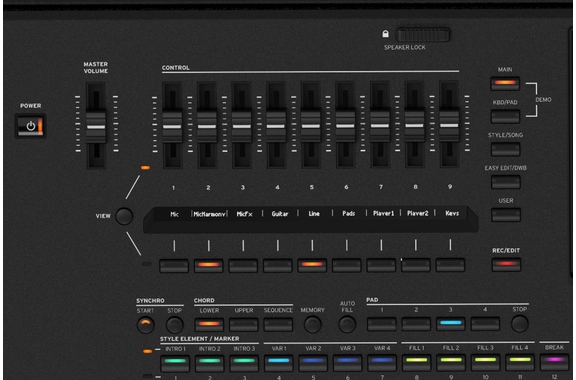Select the STYLE/SONG slider mode button

tap(505, 149)
